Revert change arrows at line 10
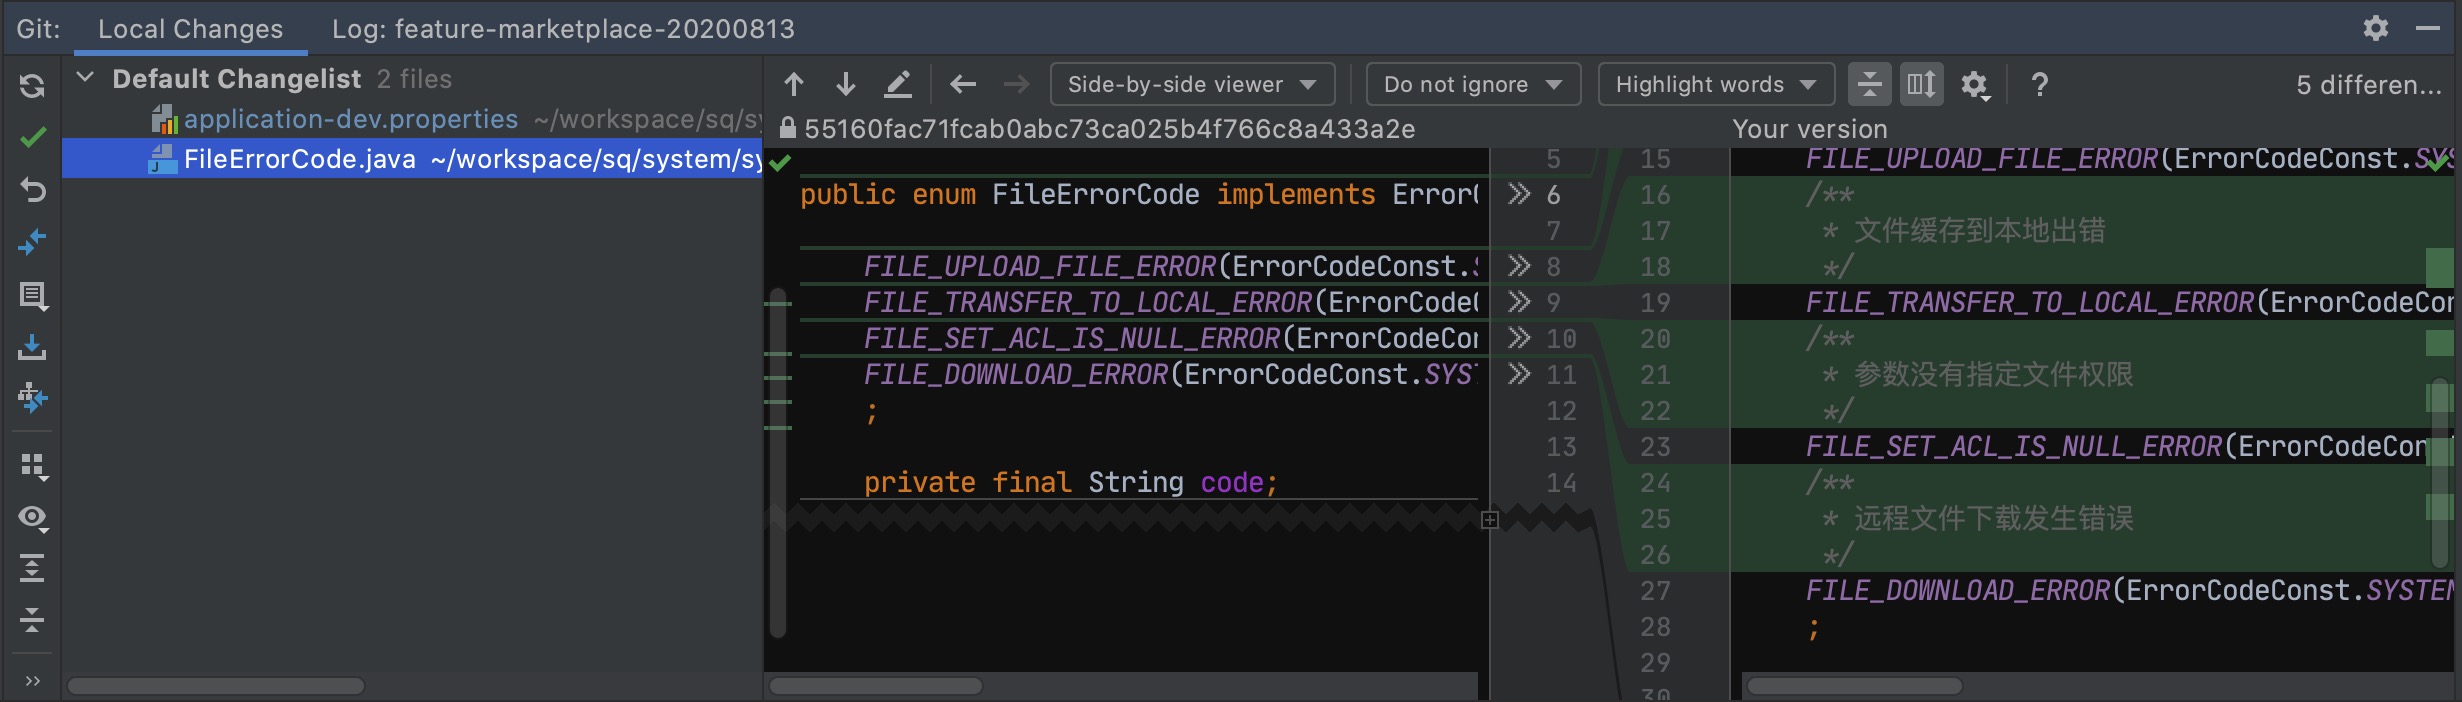The width and height of the screenshot is (2462, 702). pos(1519,338)
